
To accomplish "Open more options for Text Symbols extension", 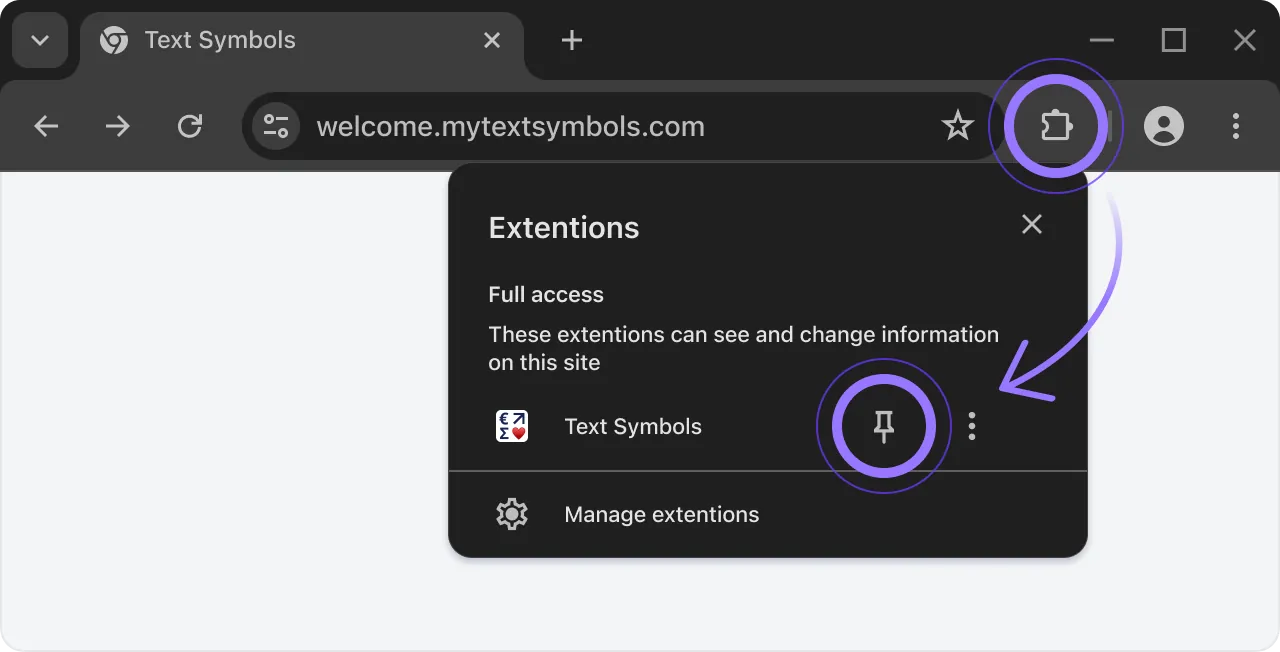I will pyautogui.click(x=971, y=426).
